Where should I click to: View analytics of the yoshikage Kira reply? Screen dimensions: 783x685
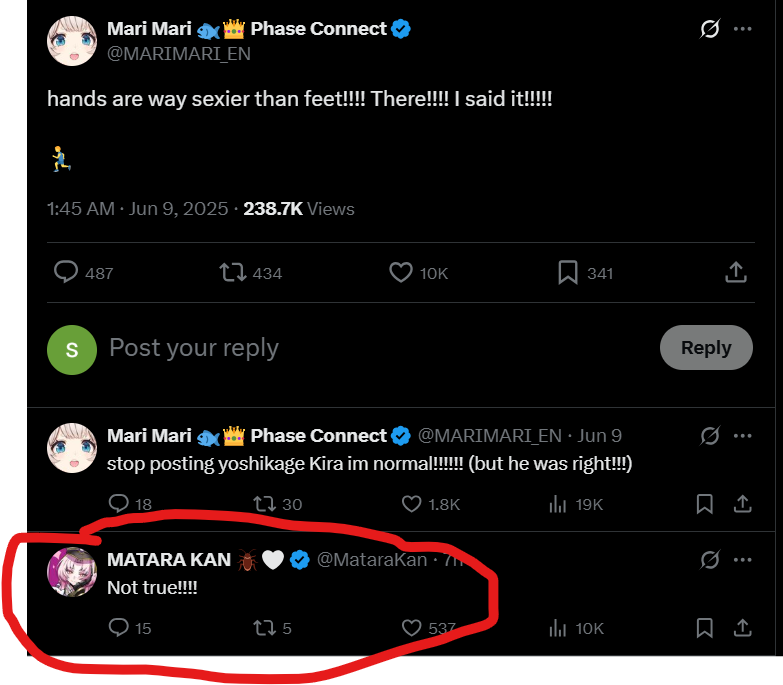558,504
